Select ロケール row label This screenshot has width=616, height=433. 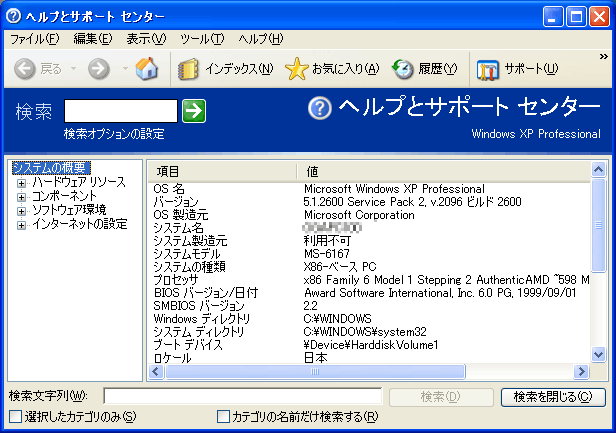click(x=172, y=358)
